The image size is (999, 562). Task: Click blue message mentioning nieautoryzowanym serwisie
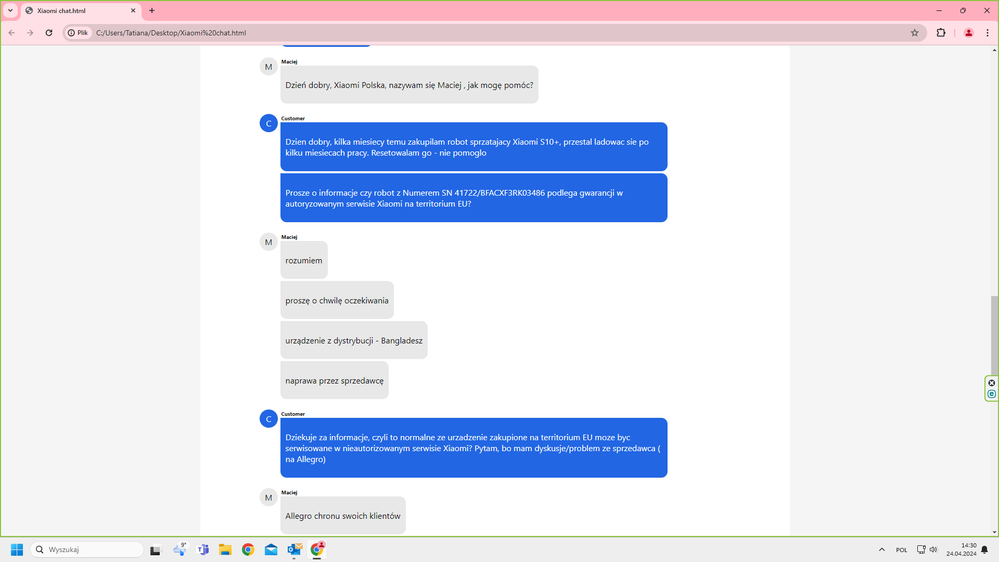point(473,448)
